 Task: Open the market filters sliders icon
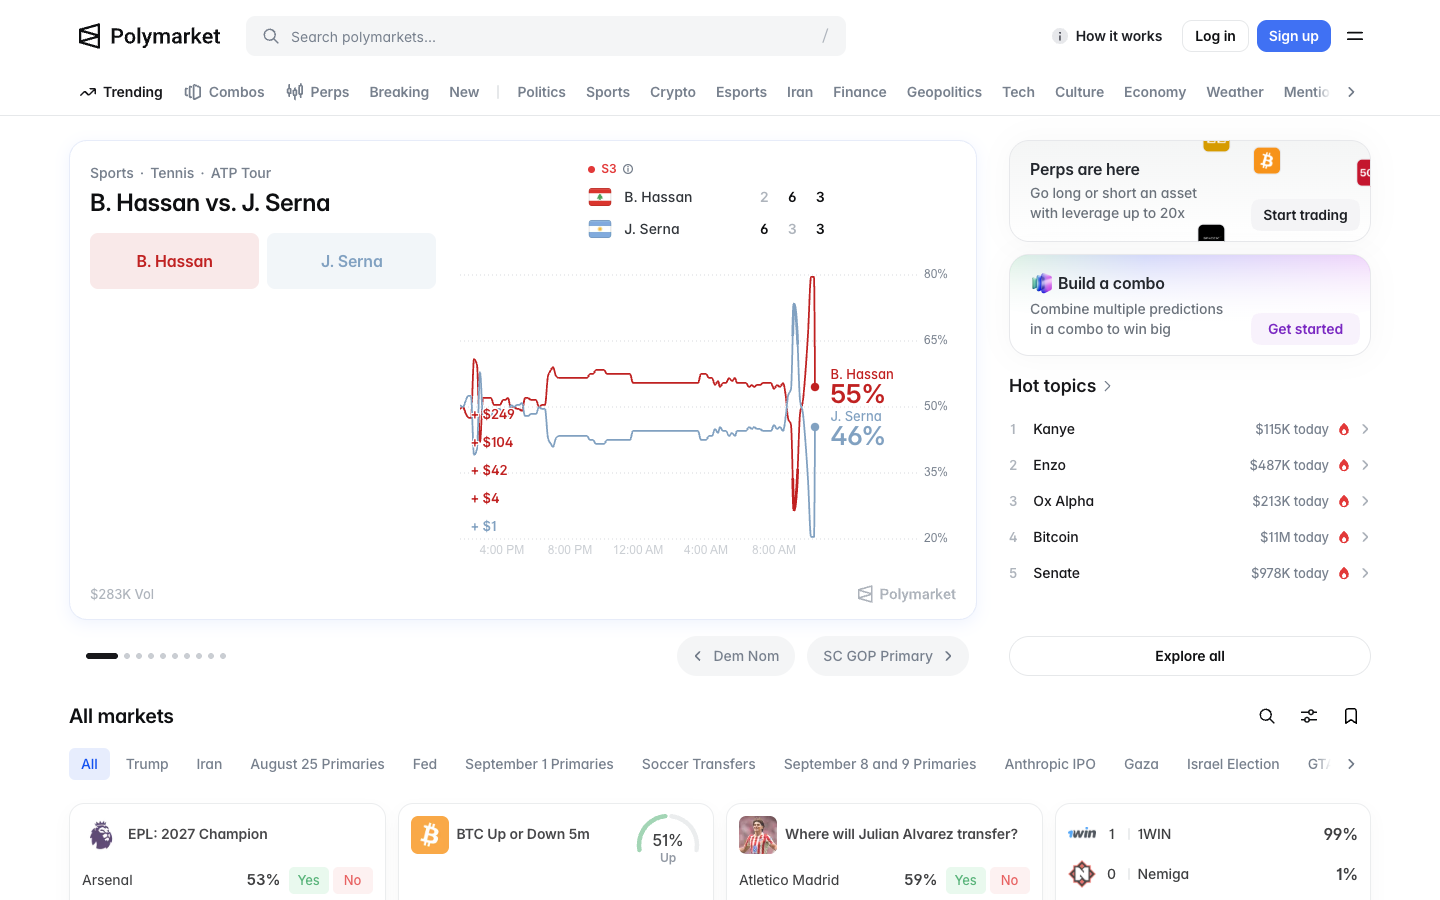pos(1309,716)
